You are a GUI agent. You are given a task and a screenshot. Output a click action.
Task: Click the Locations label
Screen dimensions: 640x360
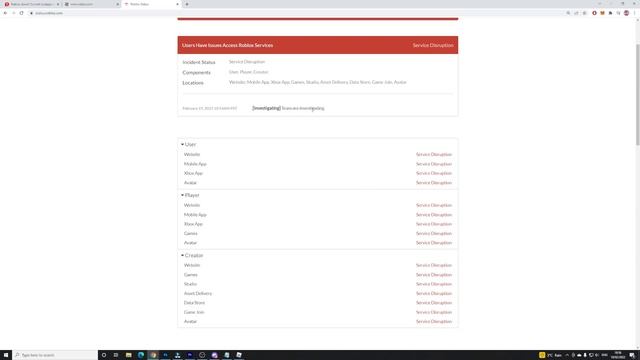193,83
